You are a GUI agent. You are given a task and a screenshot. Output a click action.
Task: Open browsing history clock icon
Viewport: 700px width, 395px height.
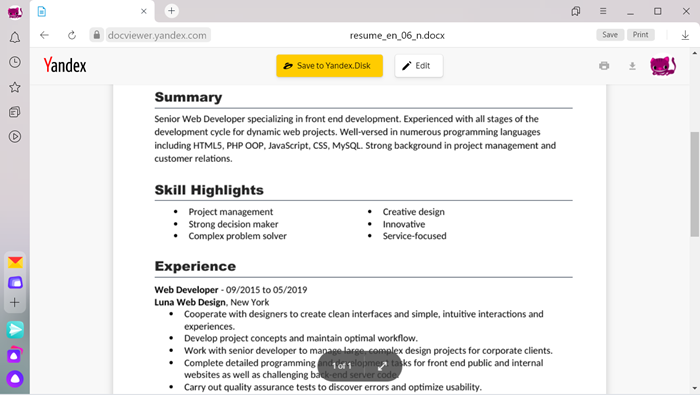15,62
